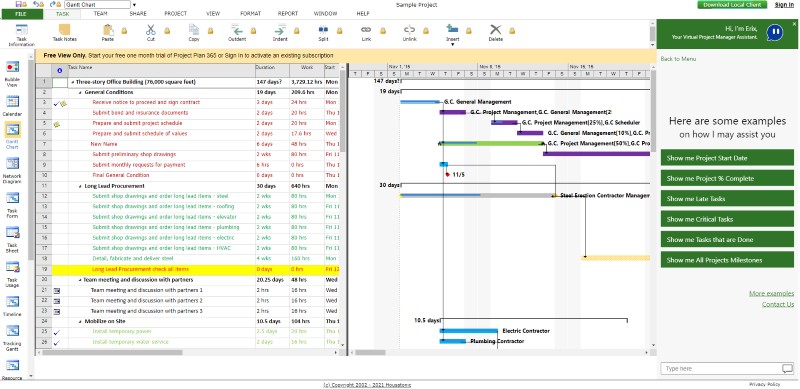Open Network Diagram view from sidebar
This screenshot has width=800, height=389.
pos(12,171)
